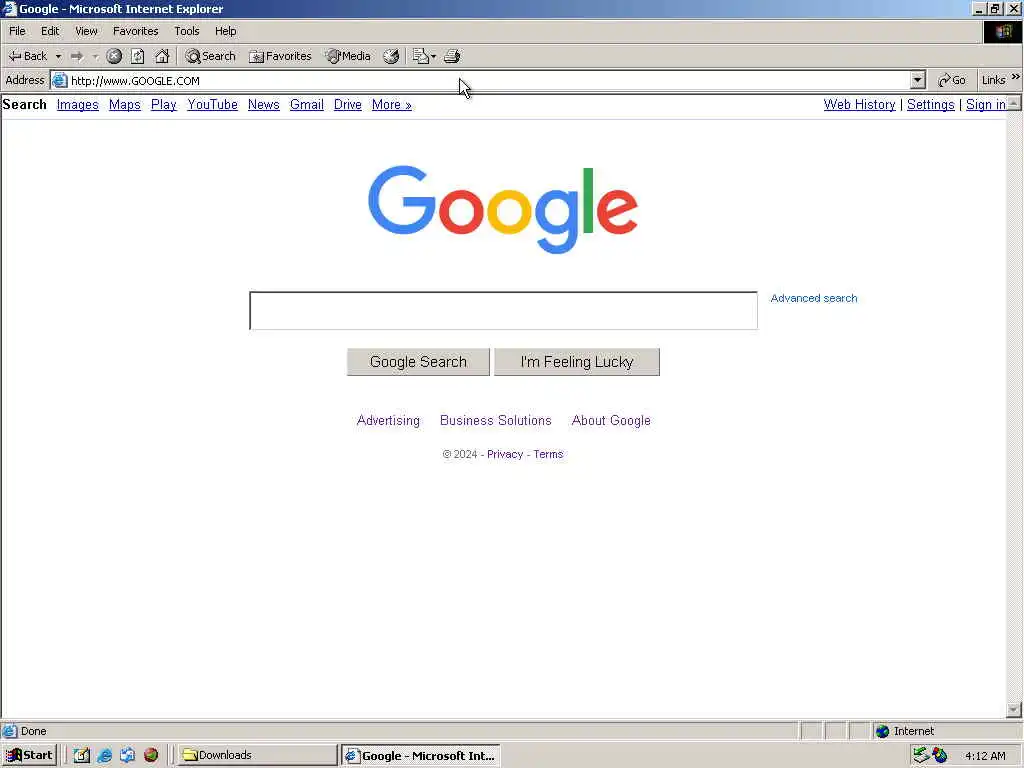Open the Terms link

(548, 455)
